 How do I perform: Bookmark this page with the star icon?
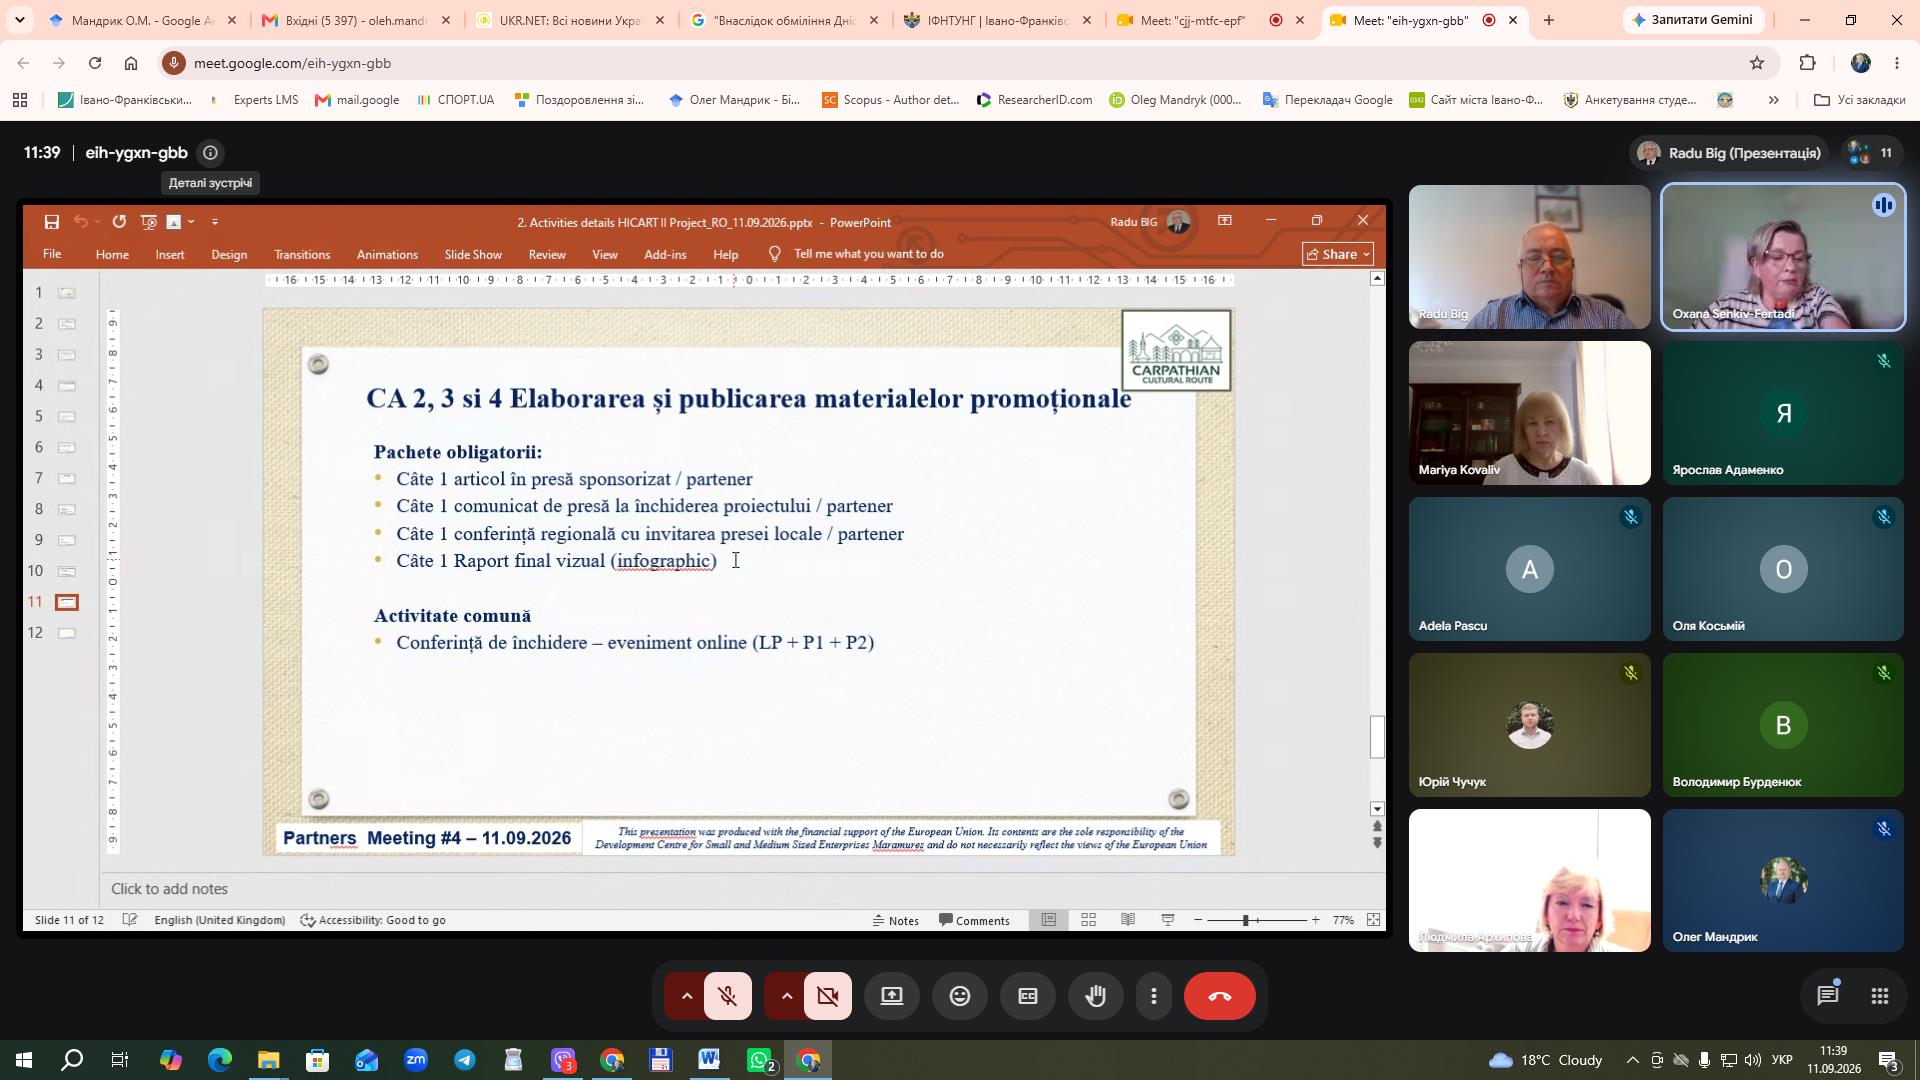click(1757, 63)
